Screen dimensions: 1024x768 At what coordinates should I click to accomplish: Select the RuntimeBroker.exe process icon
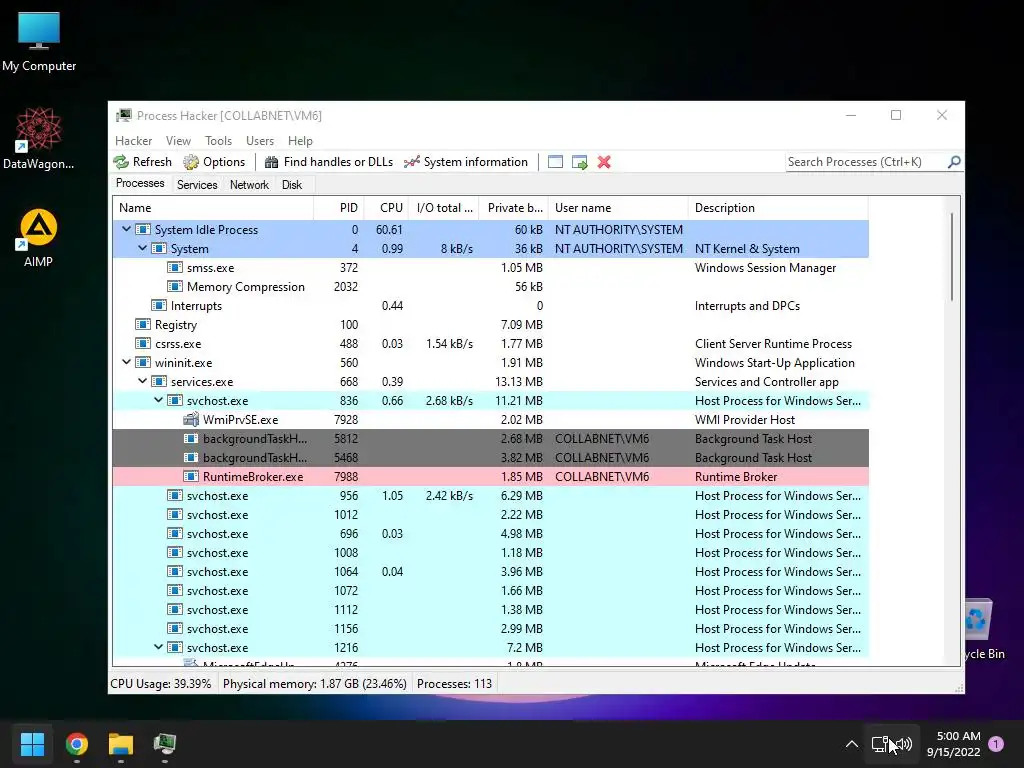pyautogui.click(x=191, y=476)
